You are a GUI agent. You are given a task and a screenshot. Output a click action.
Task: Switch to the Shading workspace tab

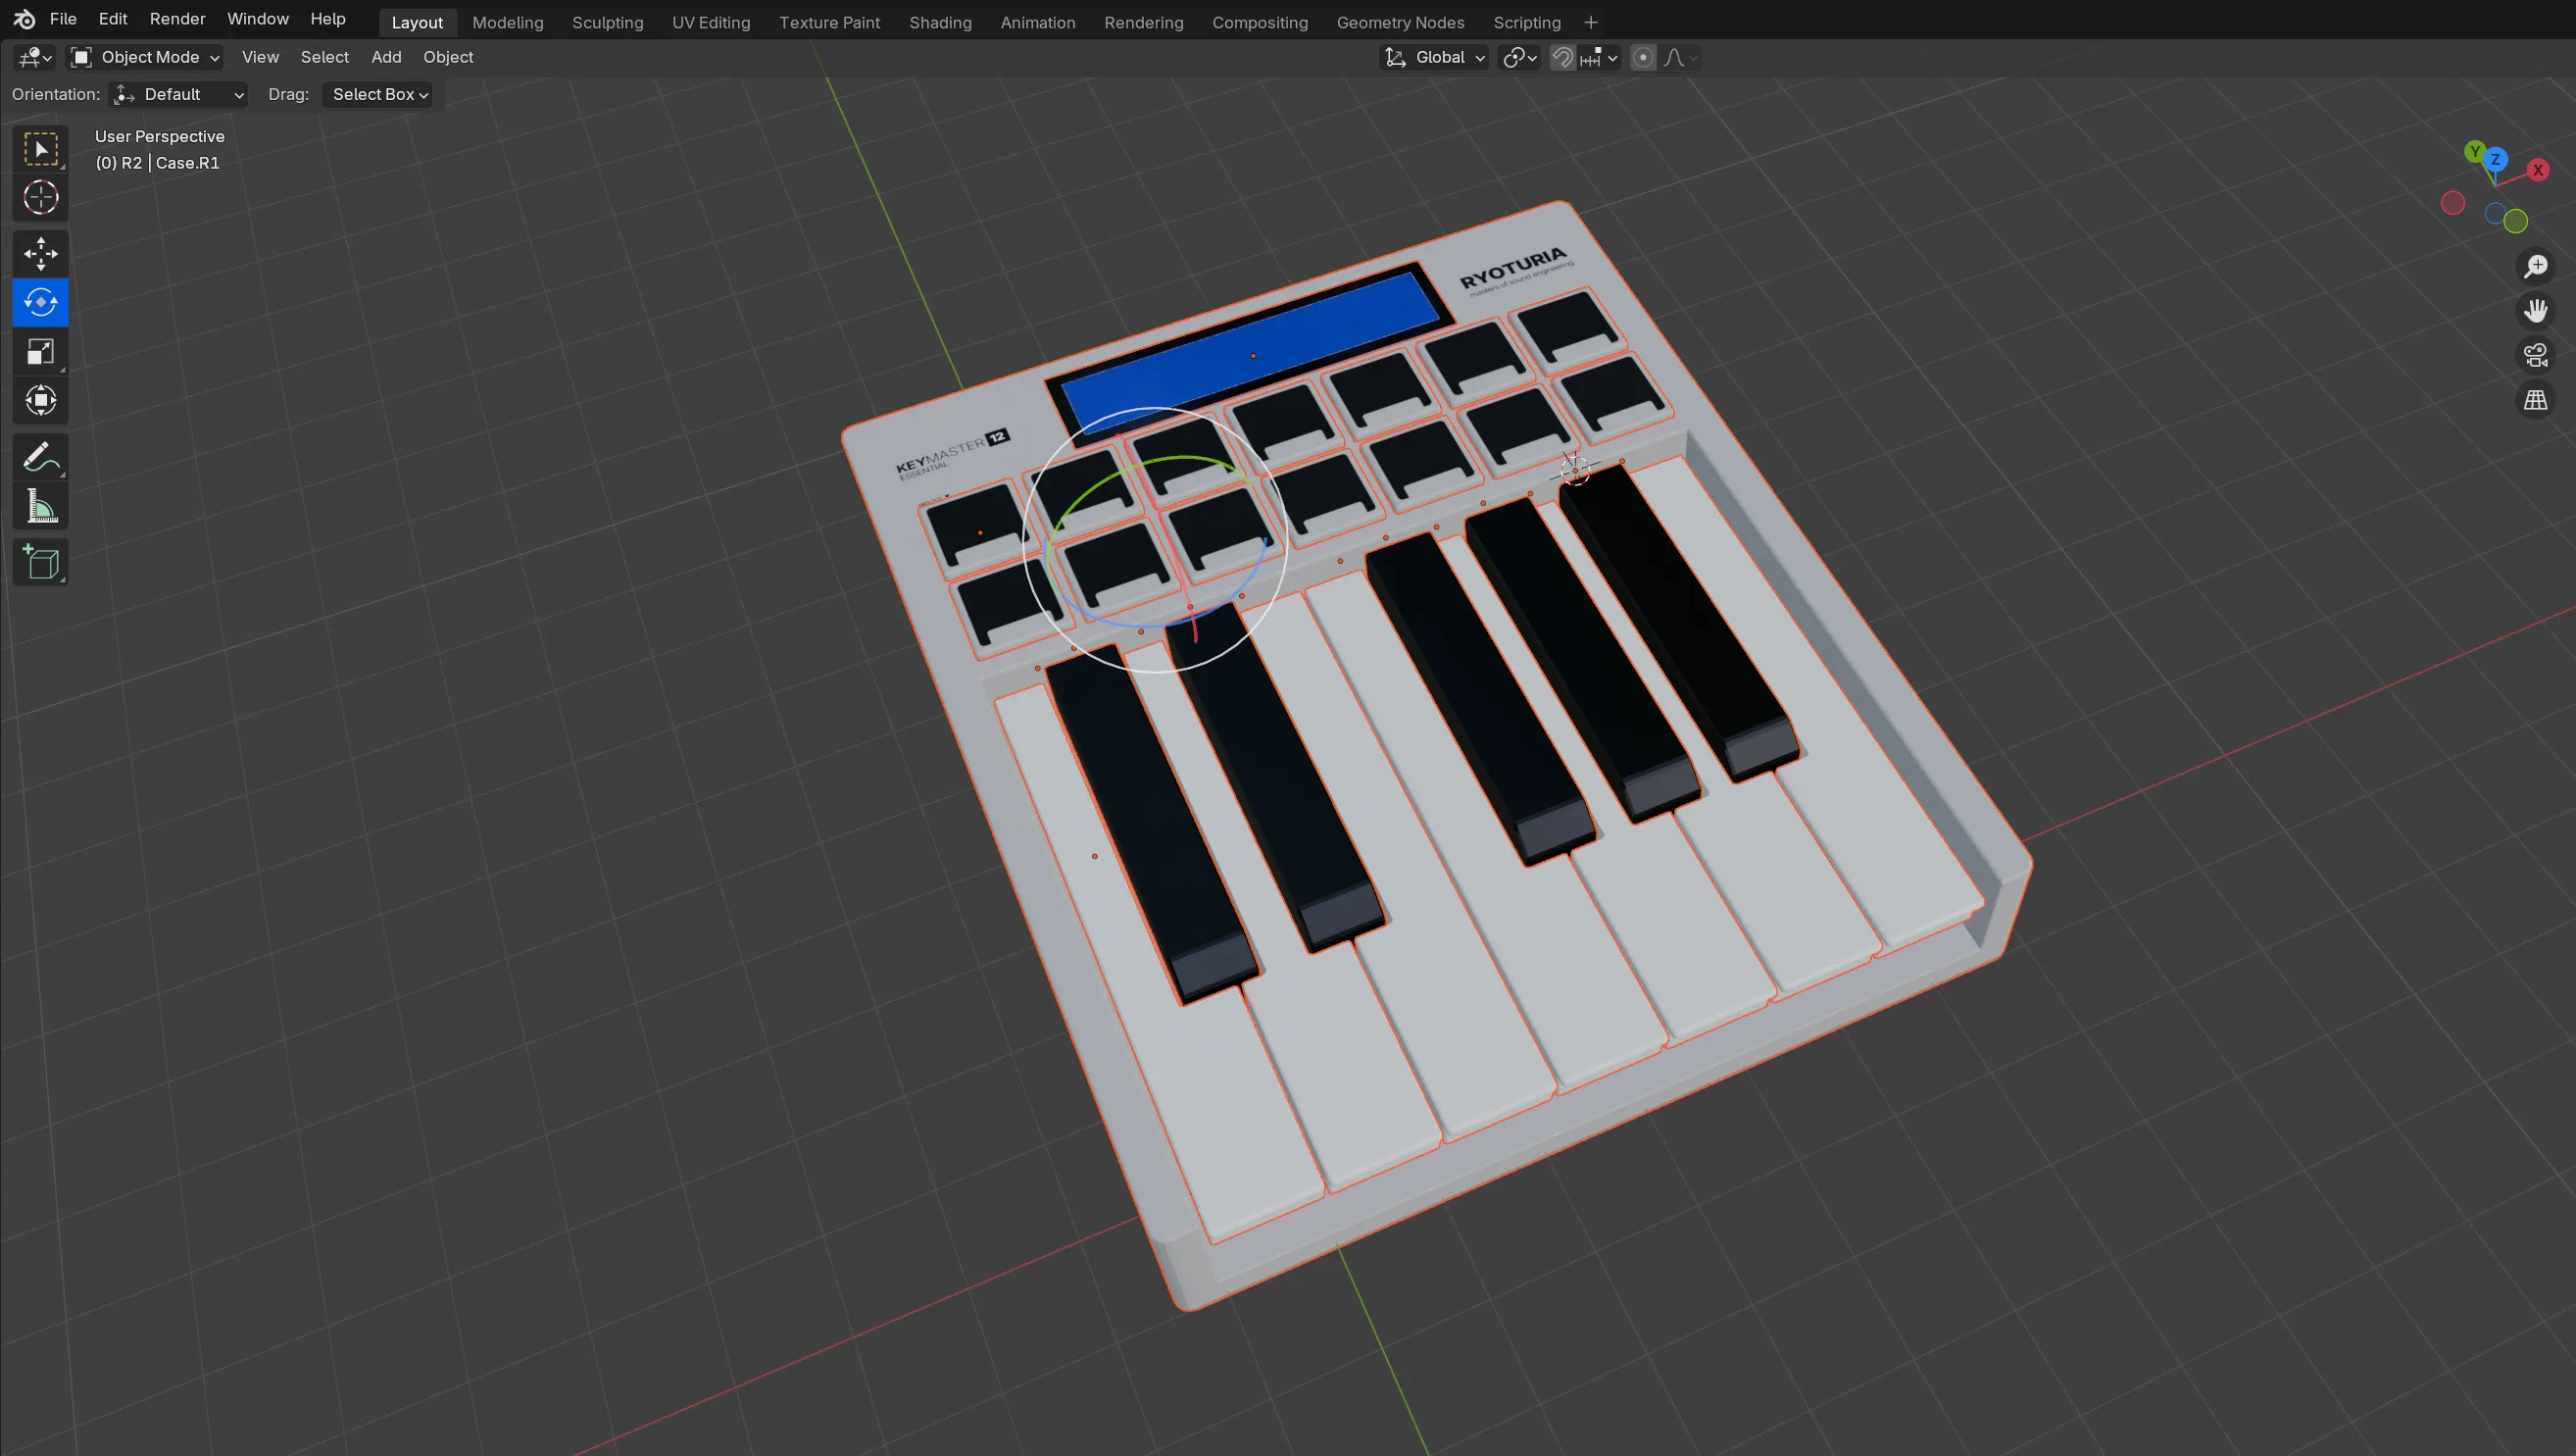tap(939, 22)
